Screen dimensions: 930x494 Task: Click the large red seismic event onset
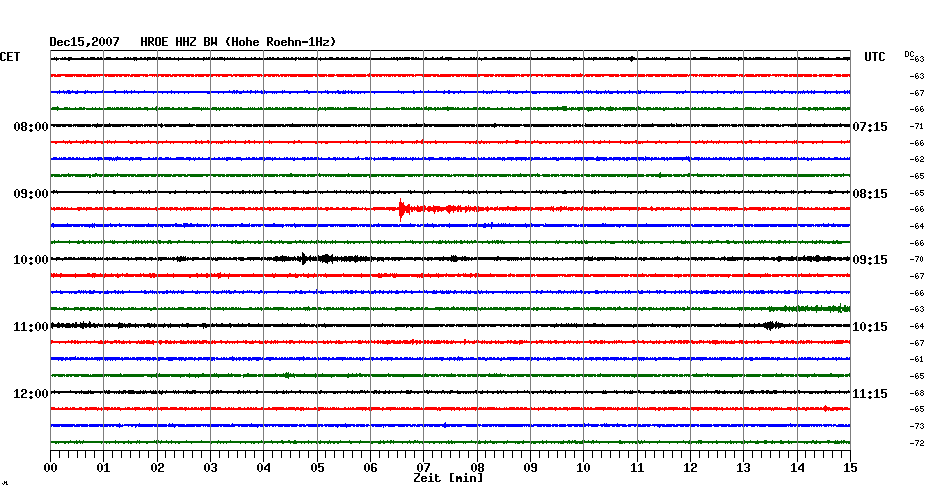coord(402,209)
